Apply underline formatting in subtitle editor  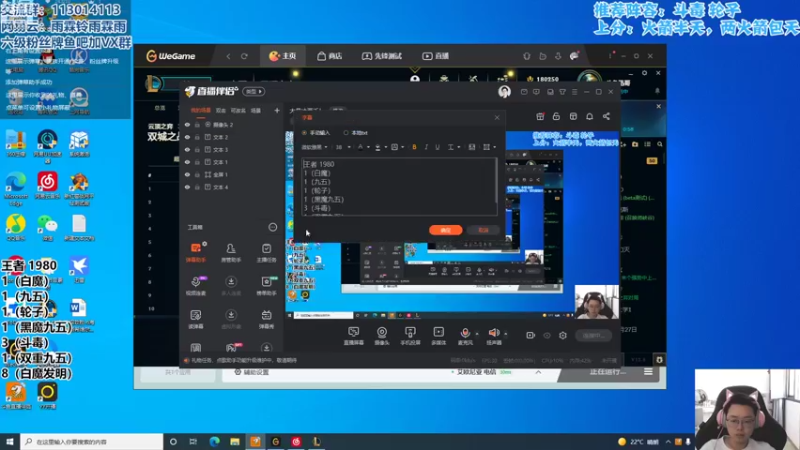tap(437, 147)
